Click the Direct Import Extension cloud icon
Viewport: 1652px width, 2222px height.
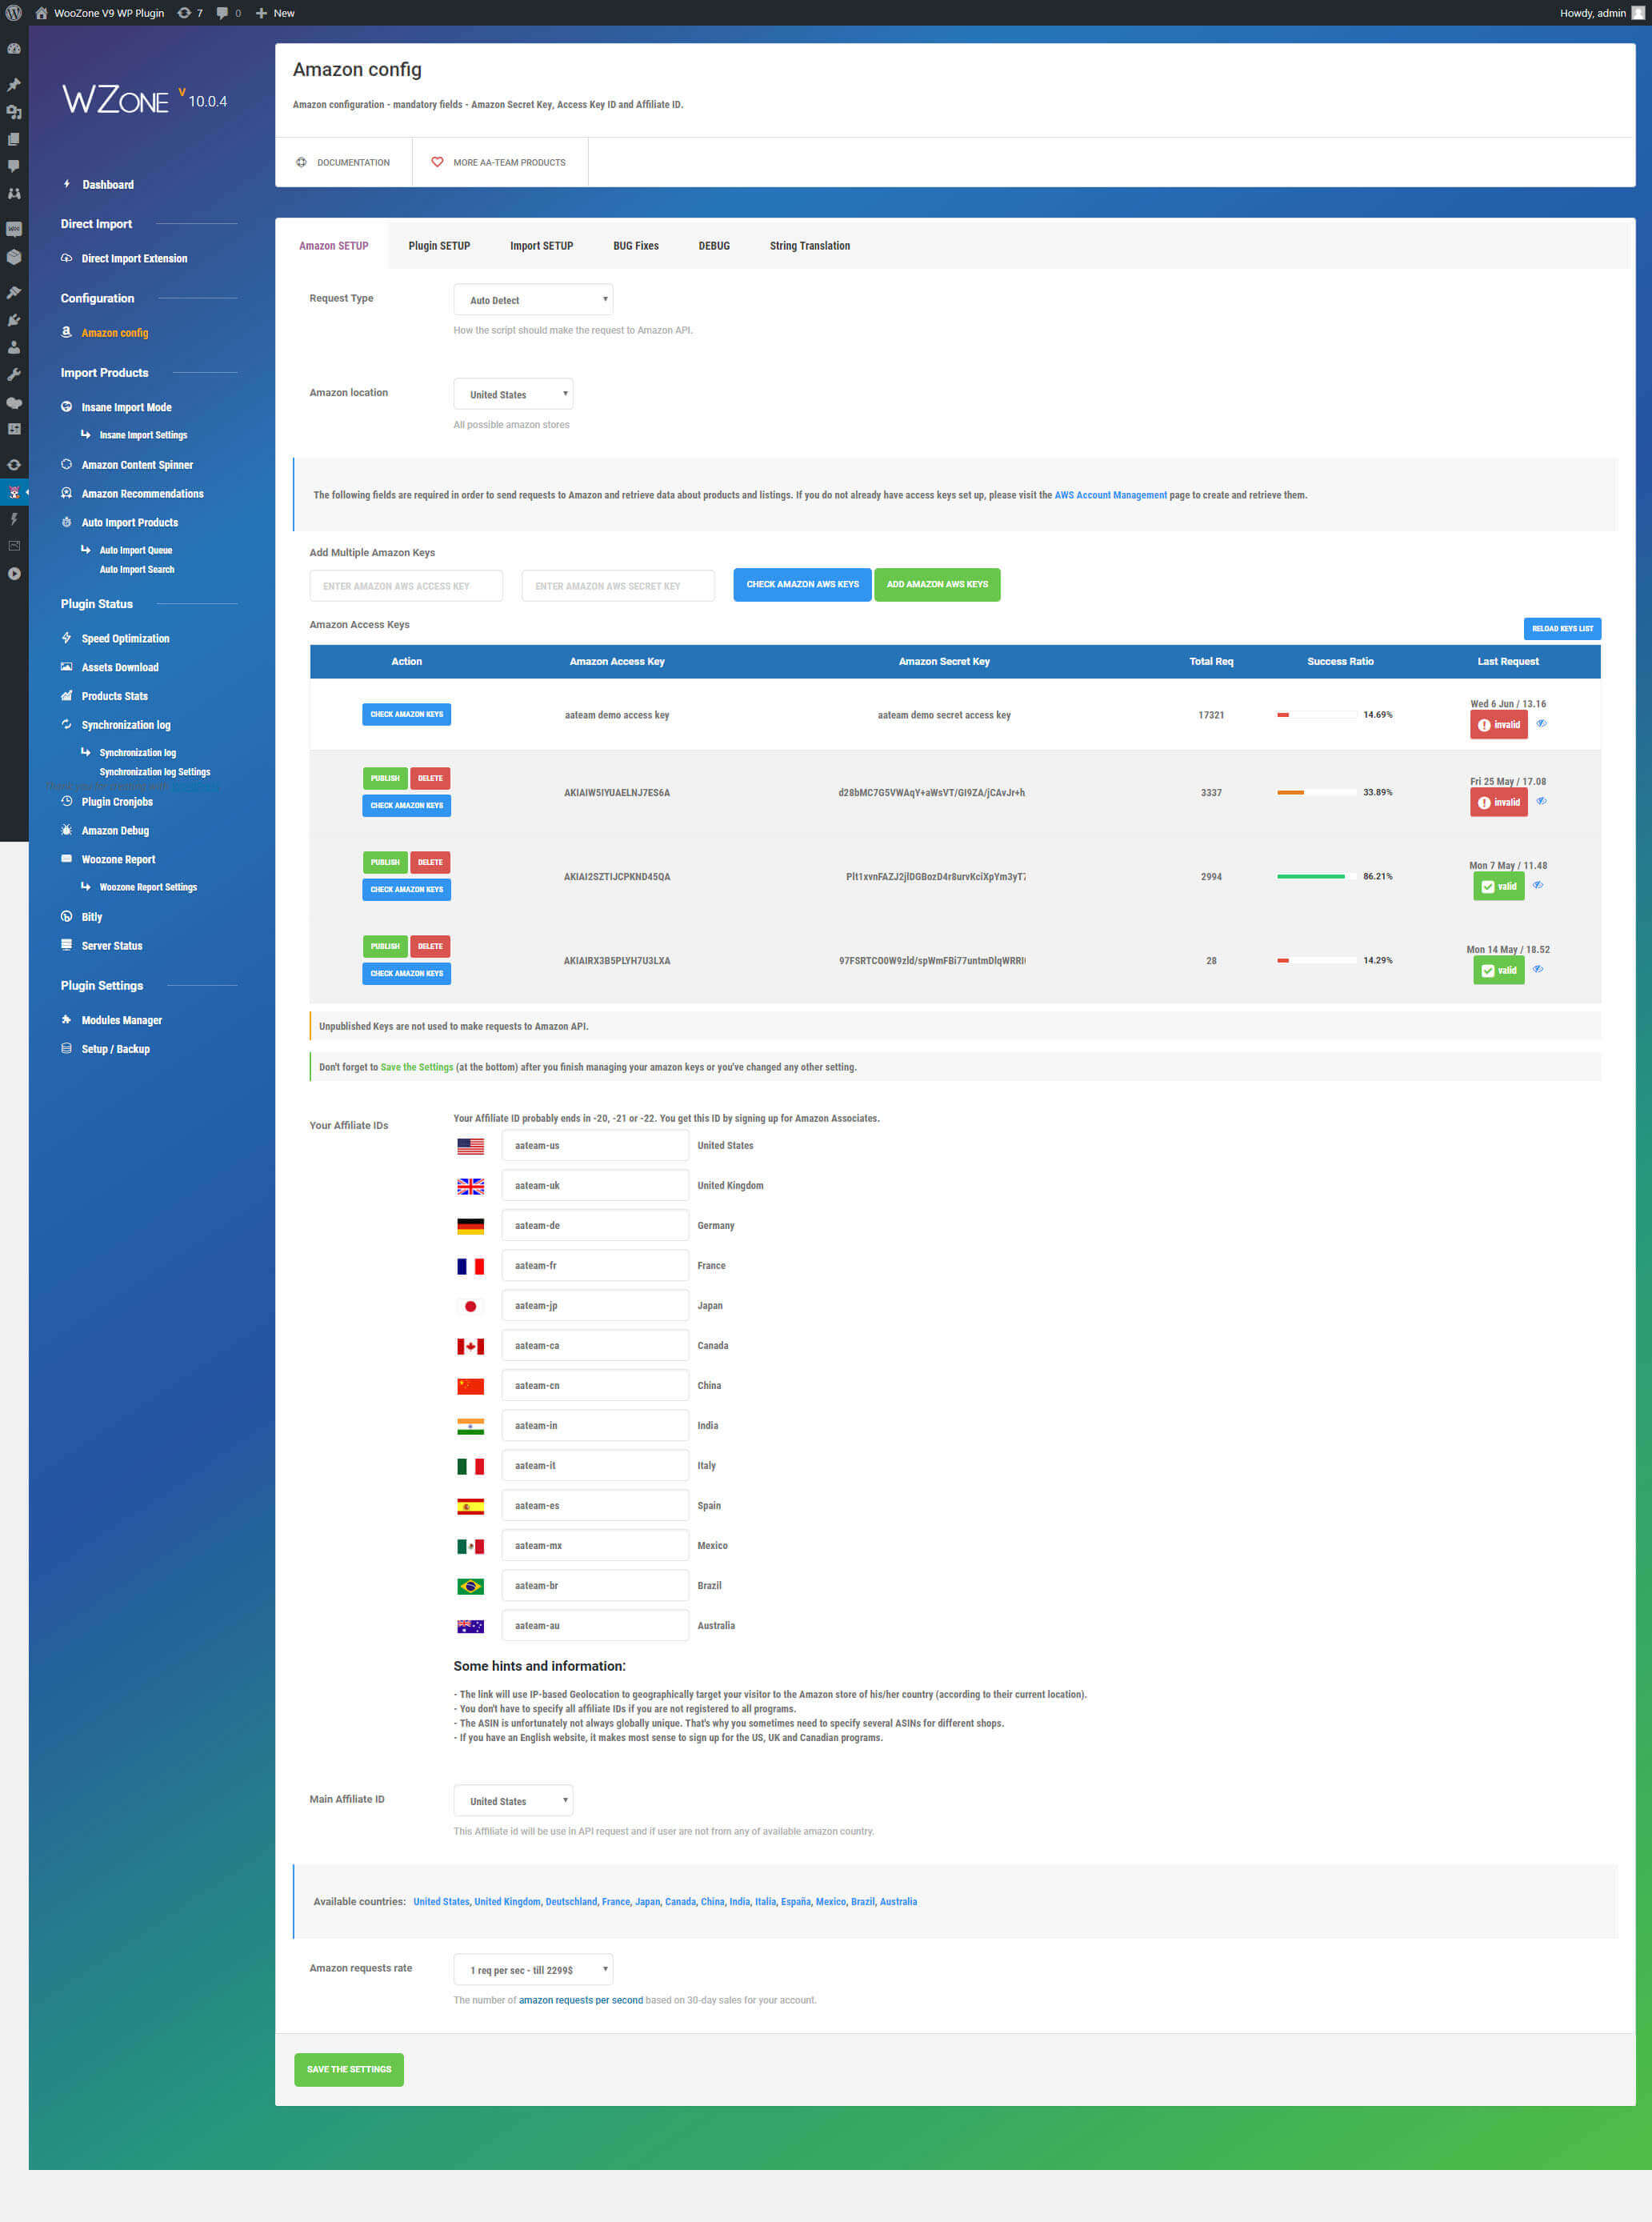tap(67, 258)
